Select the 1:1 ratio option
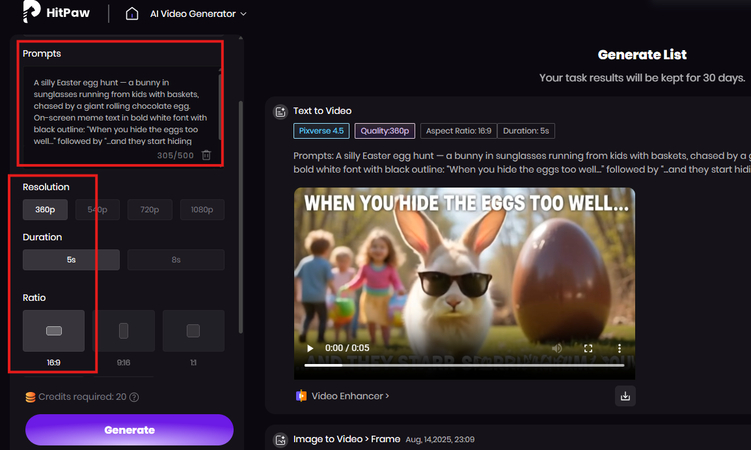The height and width of the screenshot is (450, 751). [193, 331]
